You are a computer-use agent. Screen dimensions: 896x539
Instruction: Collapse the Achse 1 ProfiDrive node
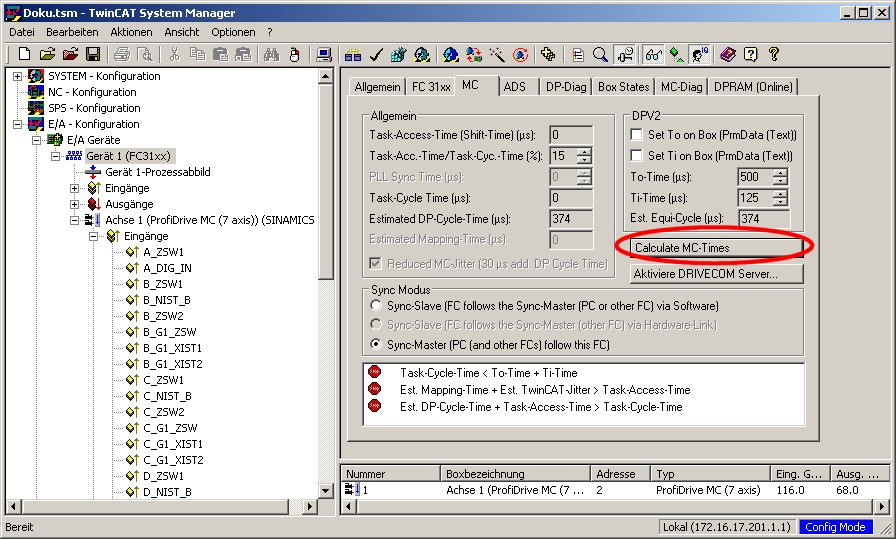click(x=74, y=220)
